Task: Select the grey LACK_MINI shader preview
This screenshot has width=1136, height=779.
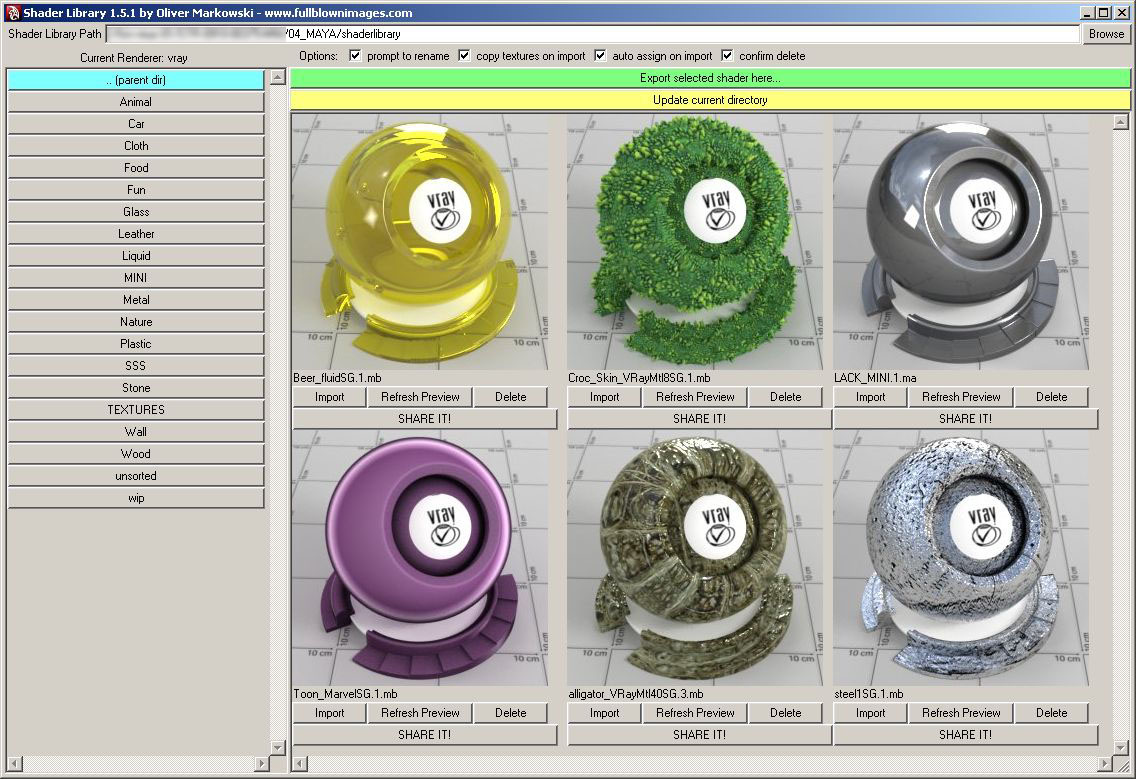Action: [x=961, y=242]
